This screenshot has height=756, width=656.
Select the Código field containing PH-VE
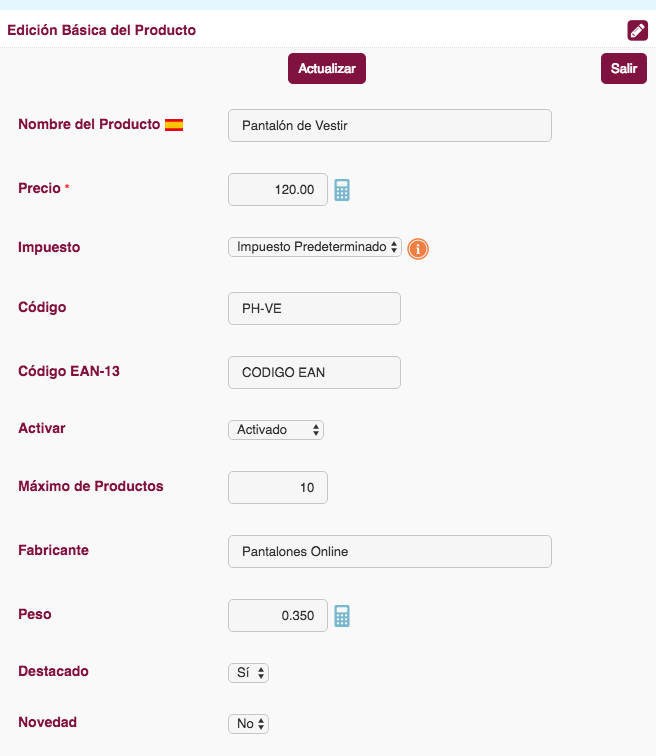point(314,309)
